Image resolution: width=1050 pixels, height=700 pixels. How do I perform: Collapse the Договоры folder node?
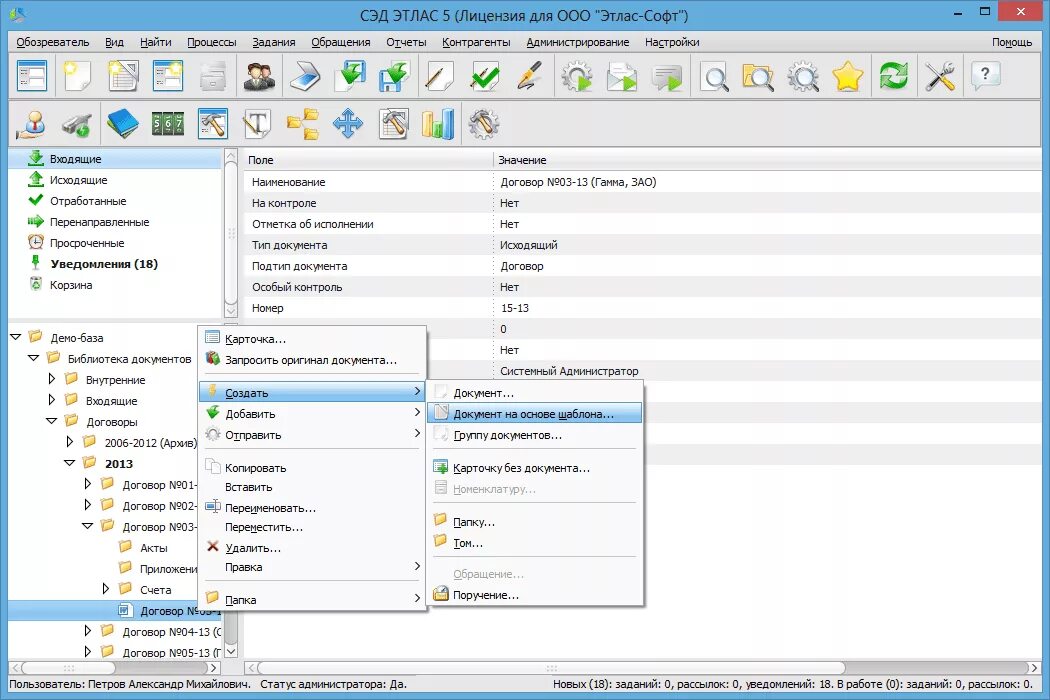click(52, 421)
